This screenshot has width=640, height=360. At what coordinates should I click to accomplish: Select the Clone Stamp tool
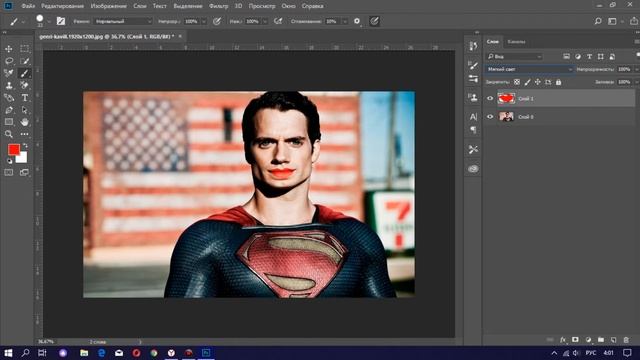click(9, 86)
